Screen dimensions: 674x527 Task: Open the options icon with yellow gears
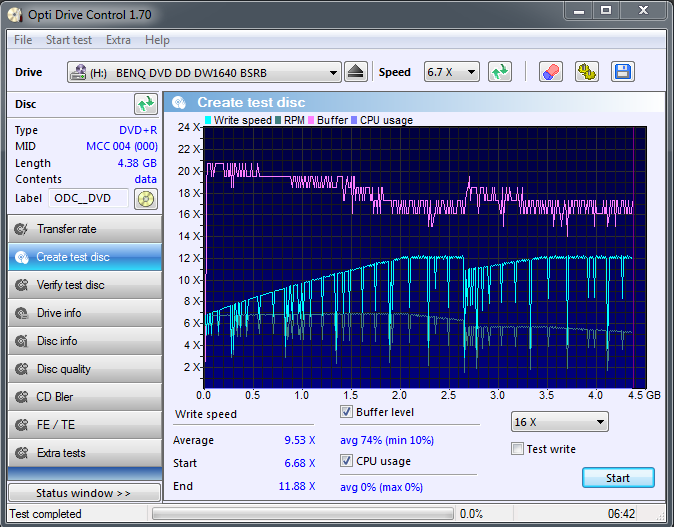point(587,72)
